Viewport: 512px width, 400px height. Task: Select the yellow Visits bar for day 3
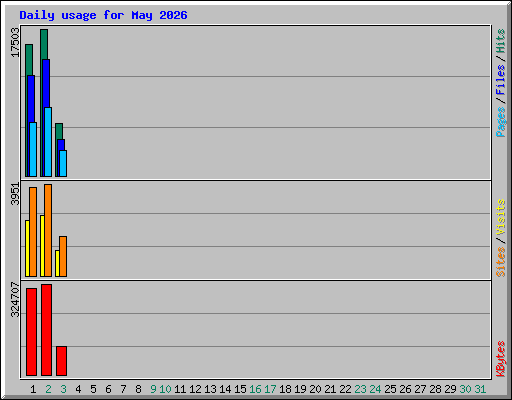click(57, 263)
